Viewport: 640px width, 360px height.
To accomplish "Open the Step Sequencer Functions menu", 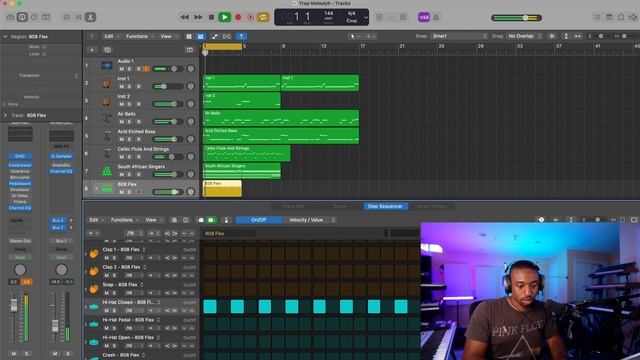I will point(124,220).
